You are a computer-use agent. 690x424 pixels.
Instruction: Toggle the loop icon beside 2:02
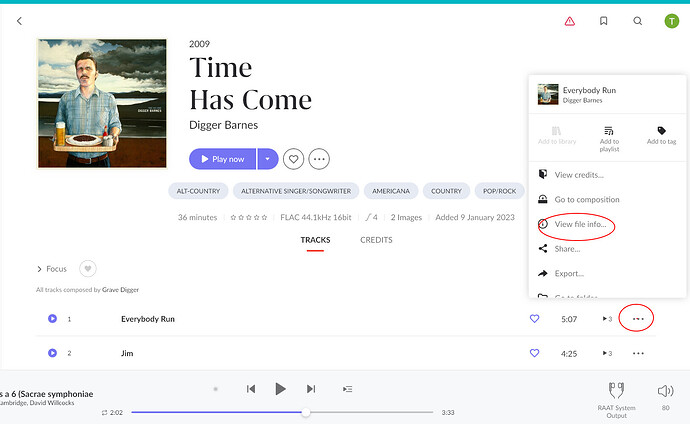104,413
